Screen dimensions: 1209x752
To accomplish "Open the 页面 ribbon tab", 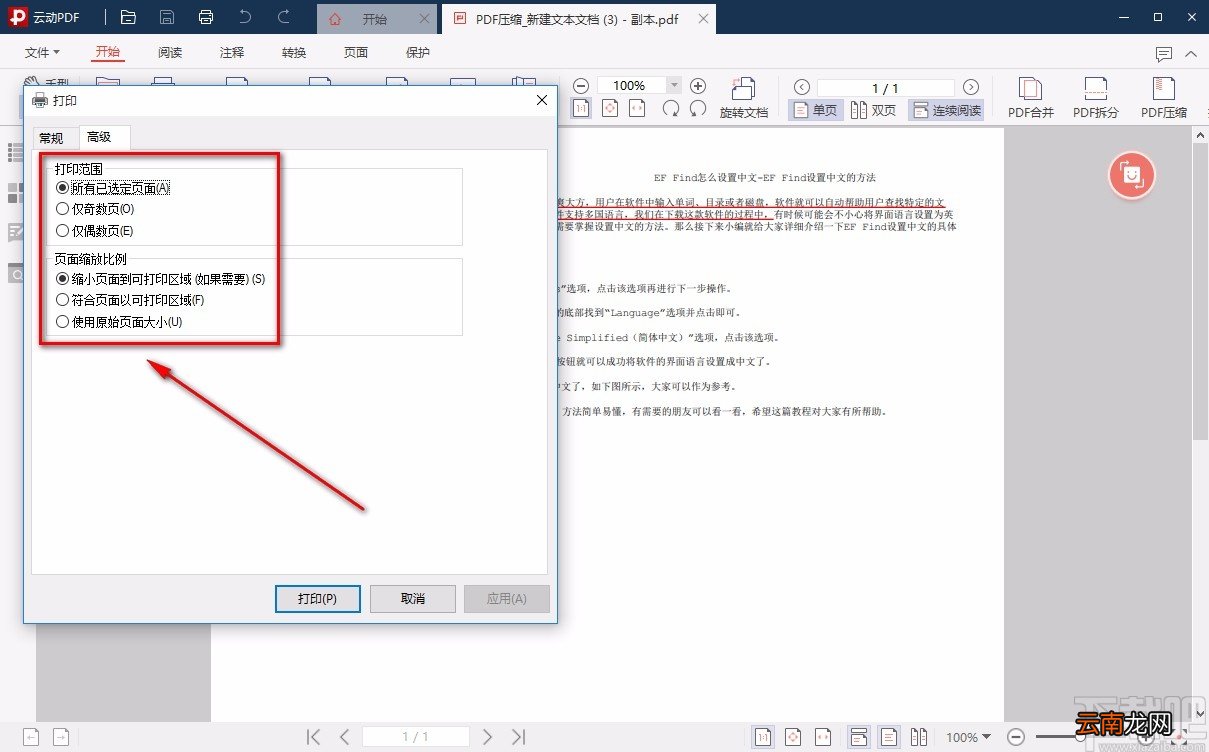I will tap(356, 53).
